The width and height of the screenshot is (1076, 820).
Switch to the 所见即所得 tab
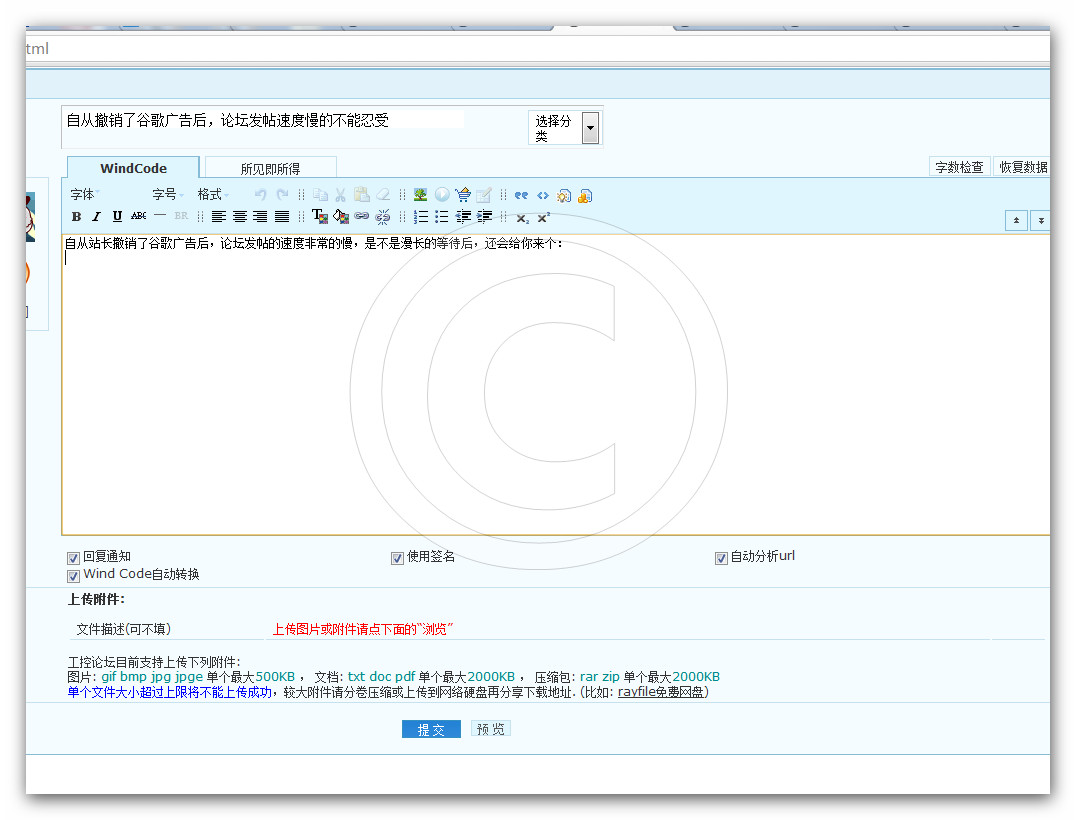pyautogui.click(x=270, y=168)
